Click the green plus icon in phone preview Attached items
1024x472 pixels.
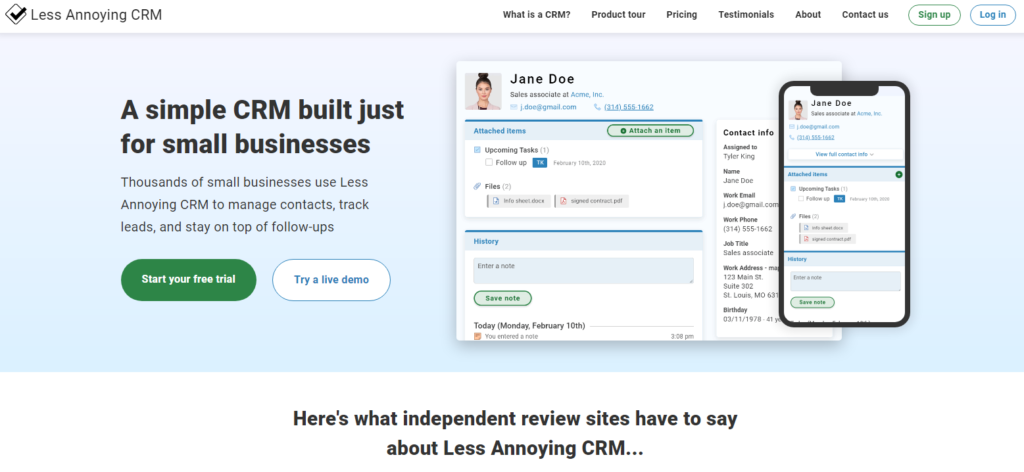click(899, 174)
